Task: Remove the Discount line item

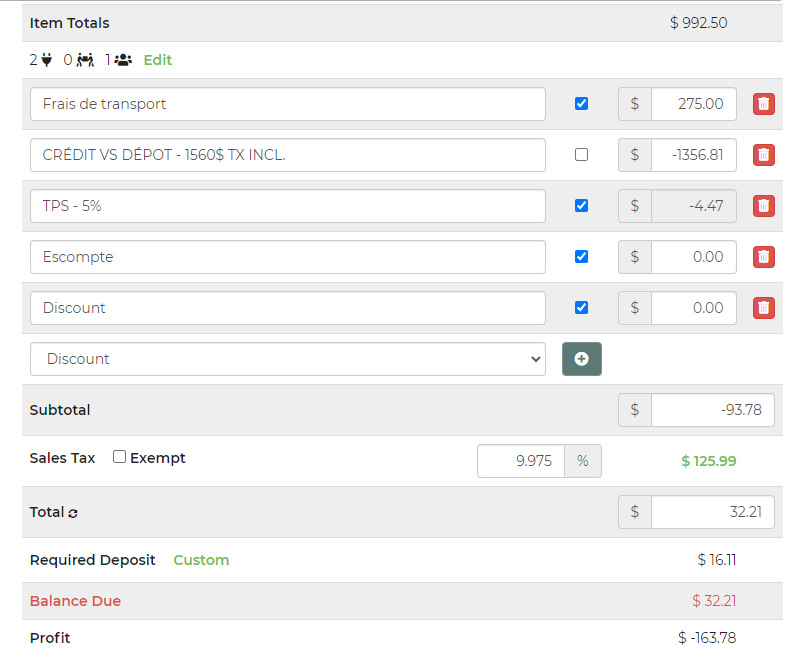Action: 763,308
